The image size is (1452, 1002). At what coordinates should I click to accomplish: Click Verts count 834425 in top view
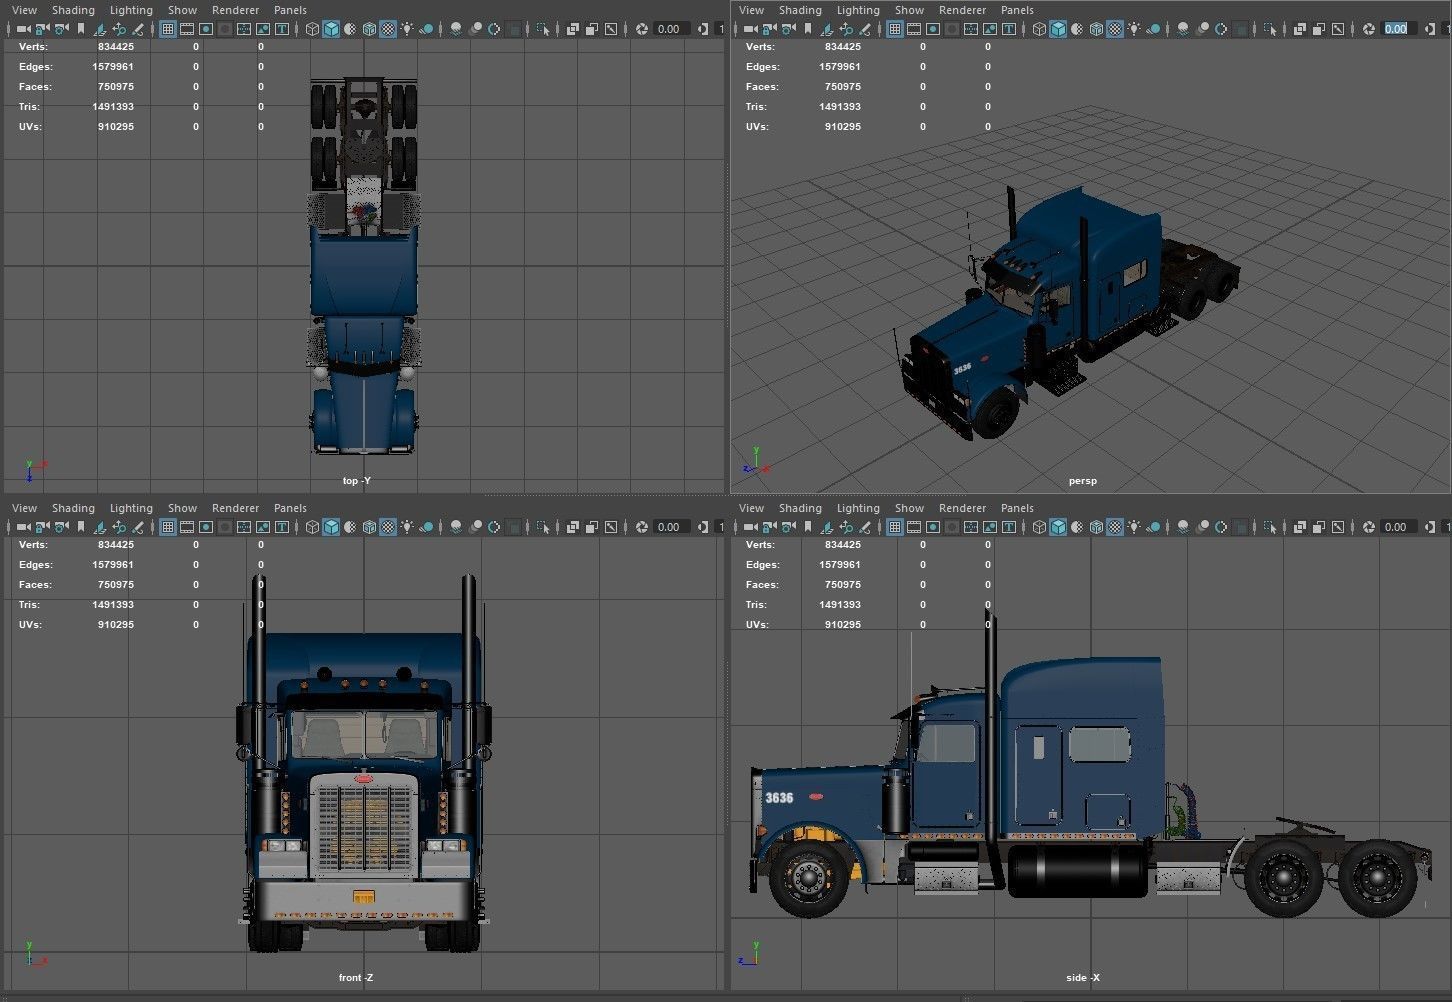pyautogui.click(x=116, y=46)
